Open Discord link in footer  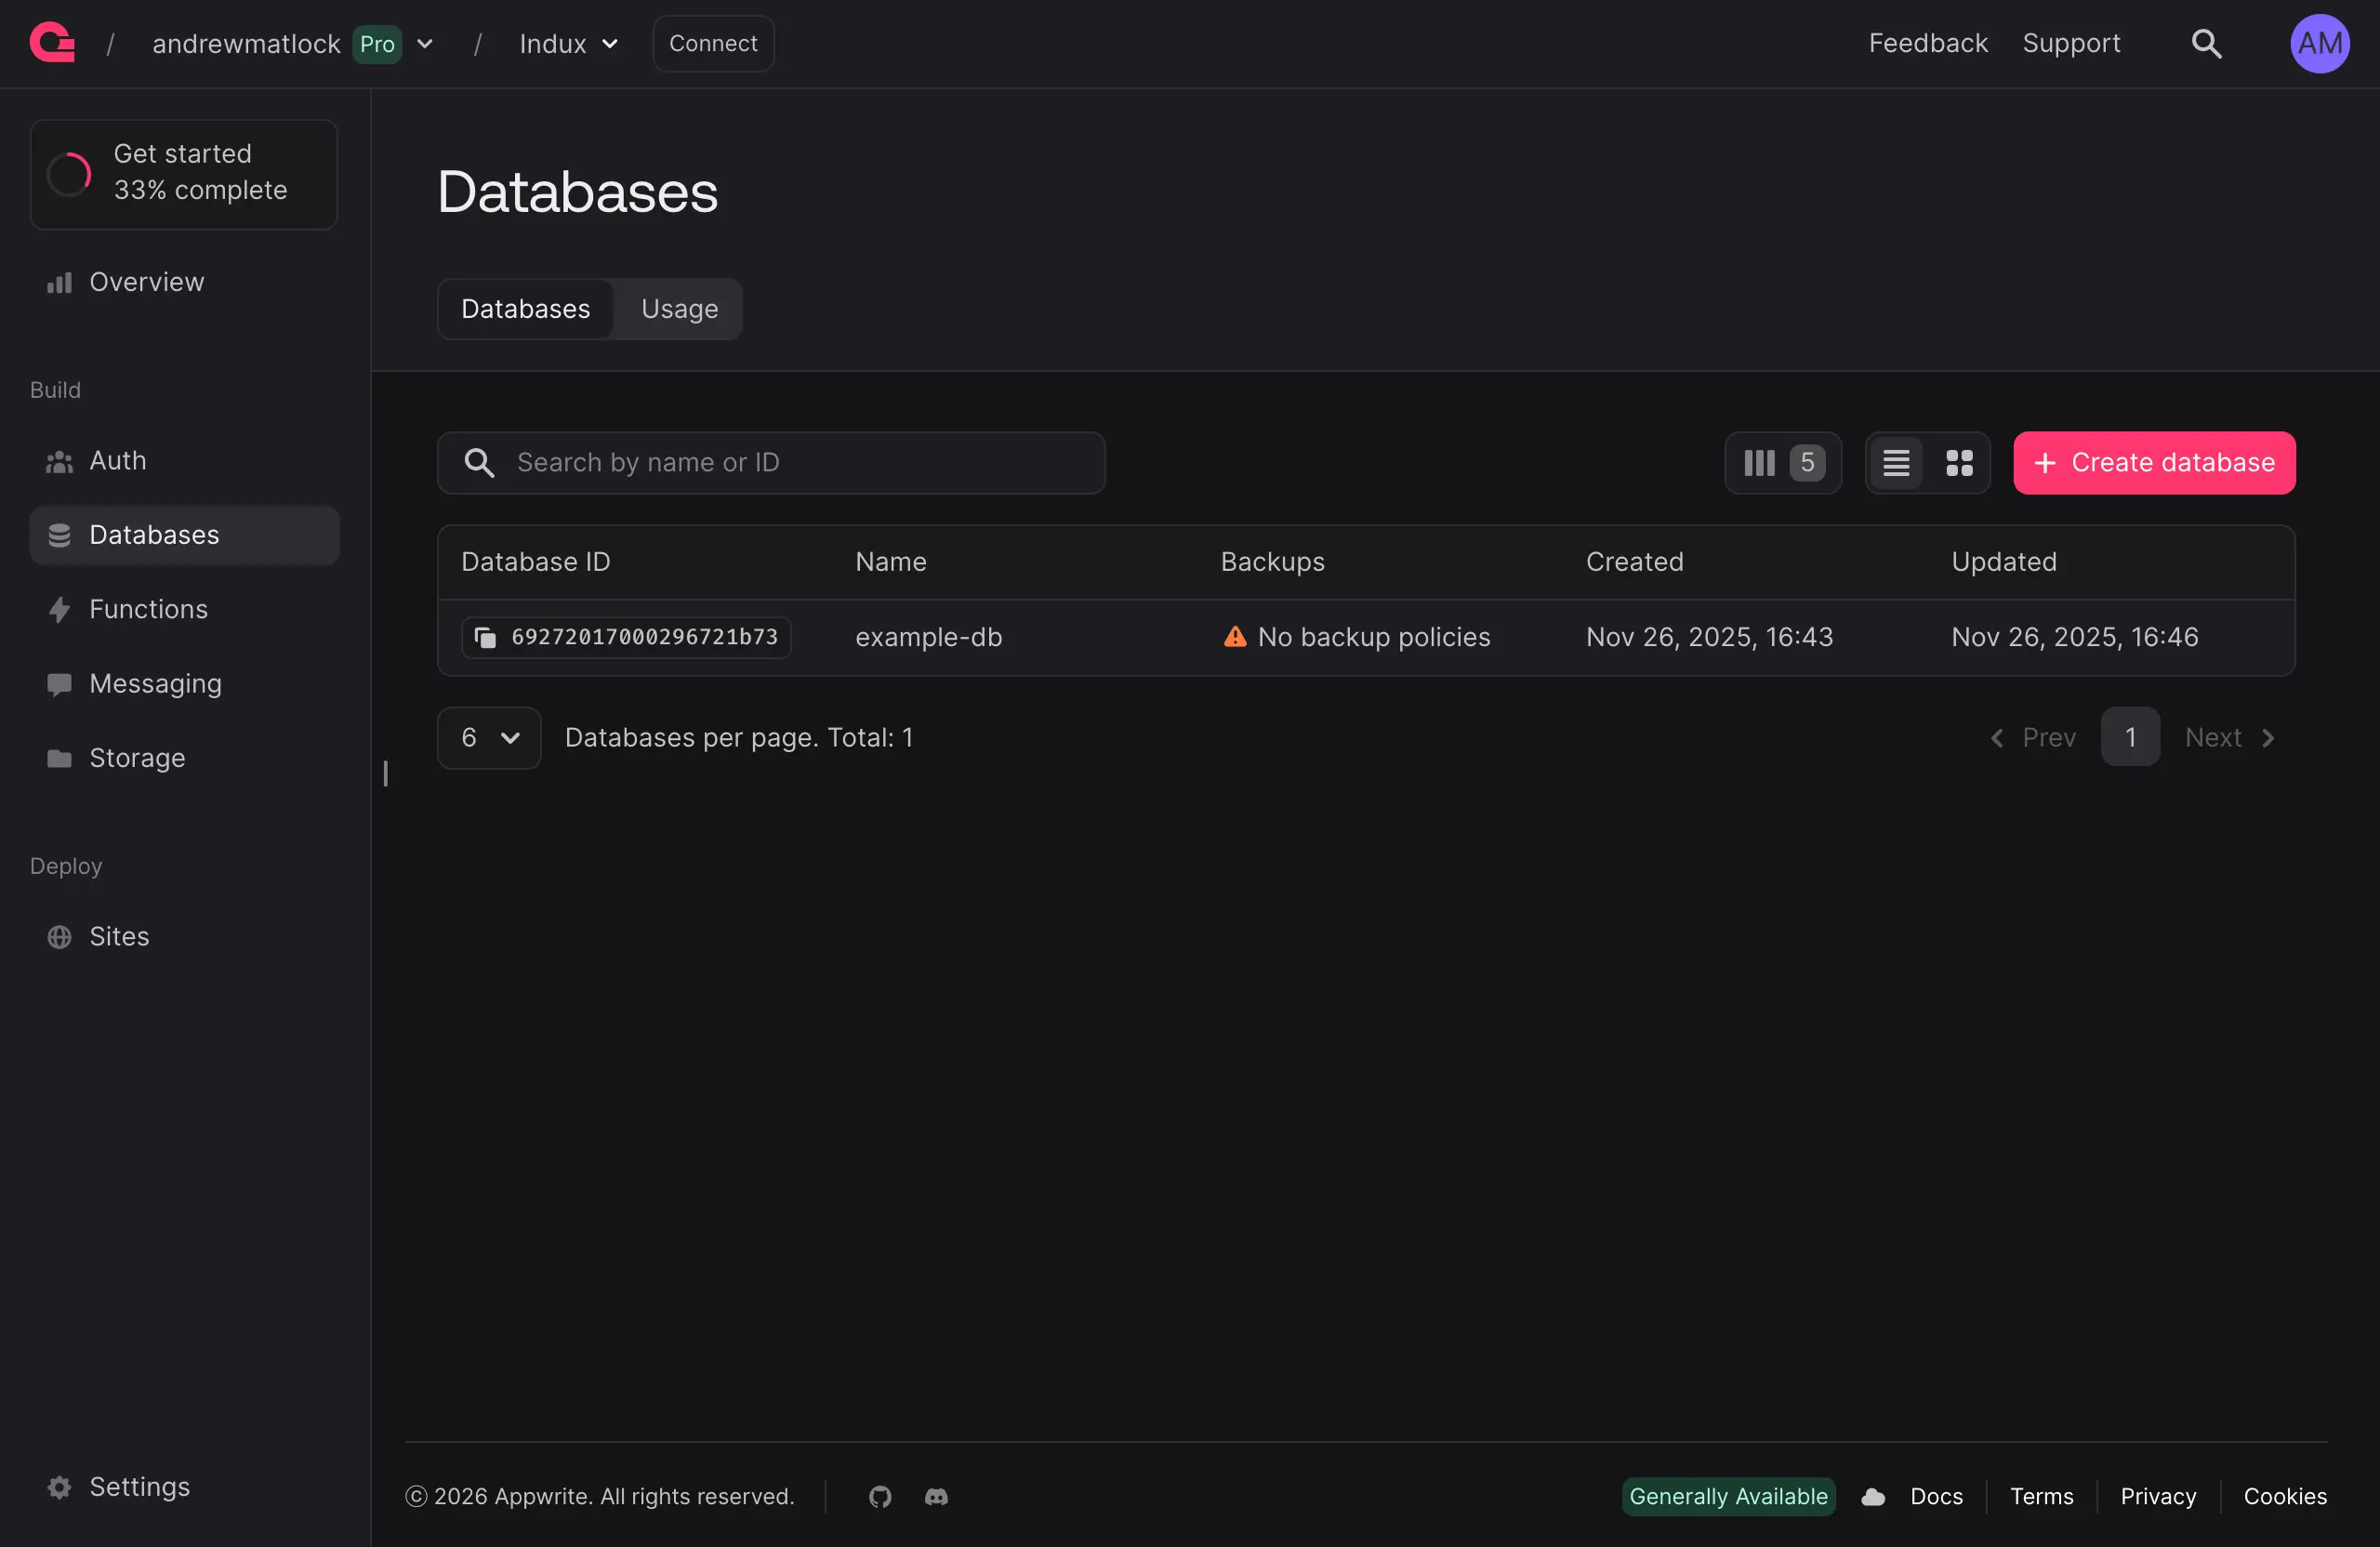click(x=936, y=1496)
